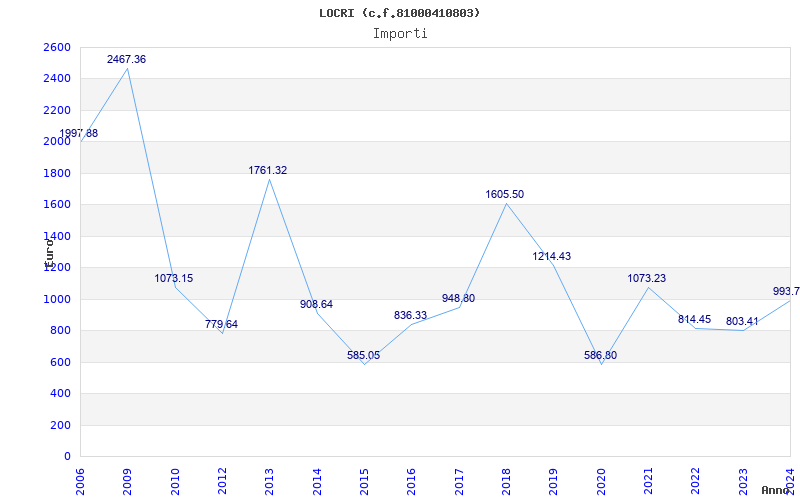The image size is (800, 500).
Task: Click the chart title LOCRI (c.f.81000410803)
Action: point(399,13)
